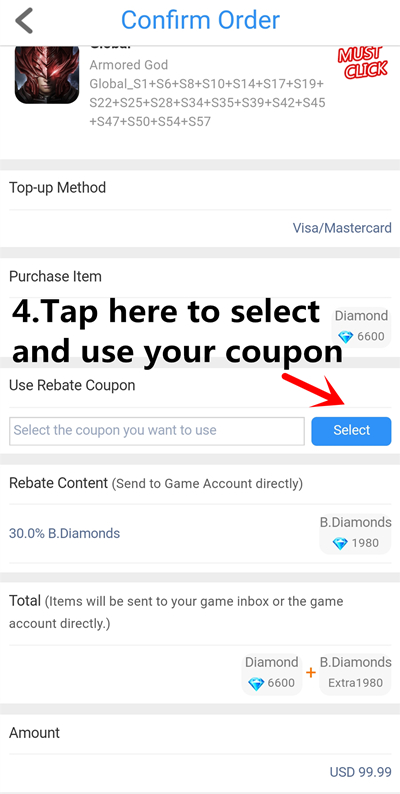
Task: Tap the B.Diamonds Extra1980 chip in Total
Action: coord(355,673)
